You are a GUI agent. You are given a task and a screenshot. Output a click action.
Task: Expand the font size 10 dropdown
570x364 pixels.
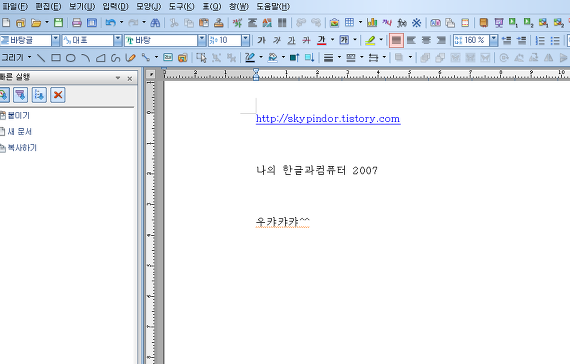click(246, 40)
